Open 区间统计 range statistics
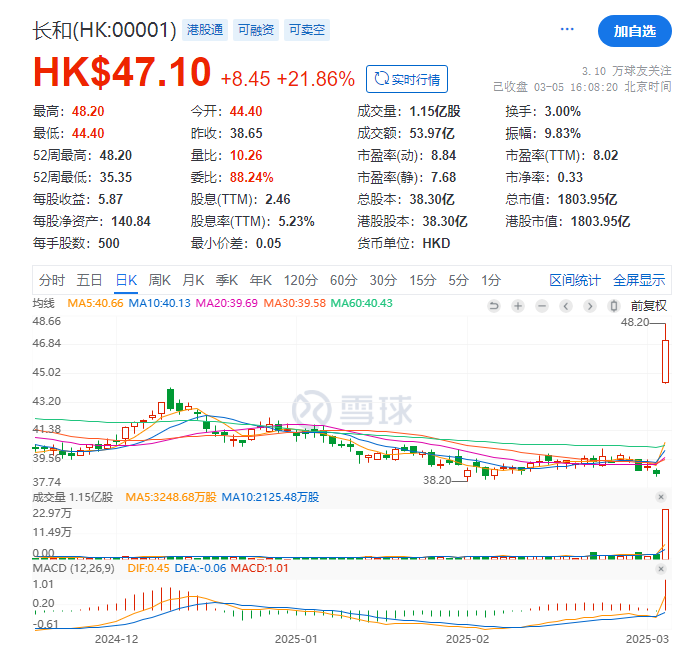This screenshot has width=677, height=654. click(575, 280)
